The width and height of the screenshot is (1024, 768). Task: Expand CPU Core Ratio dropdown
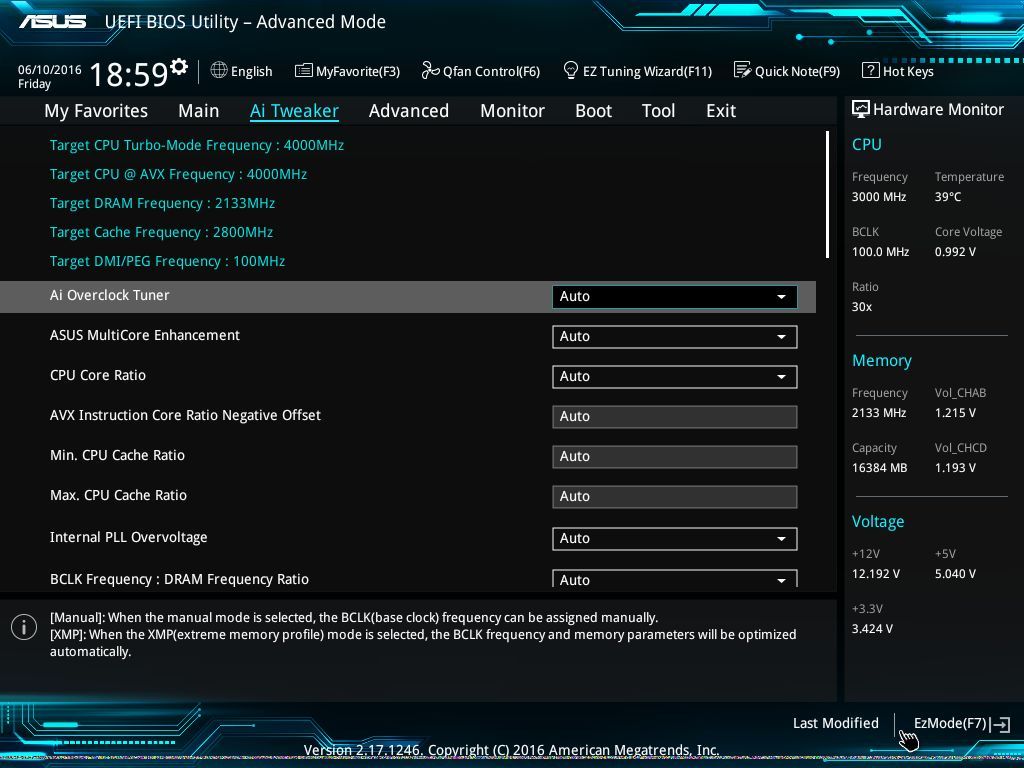pyautogui.click(x=675, y=377)
